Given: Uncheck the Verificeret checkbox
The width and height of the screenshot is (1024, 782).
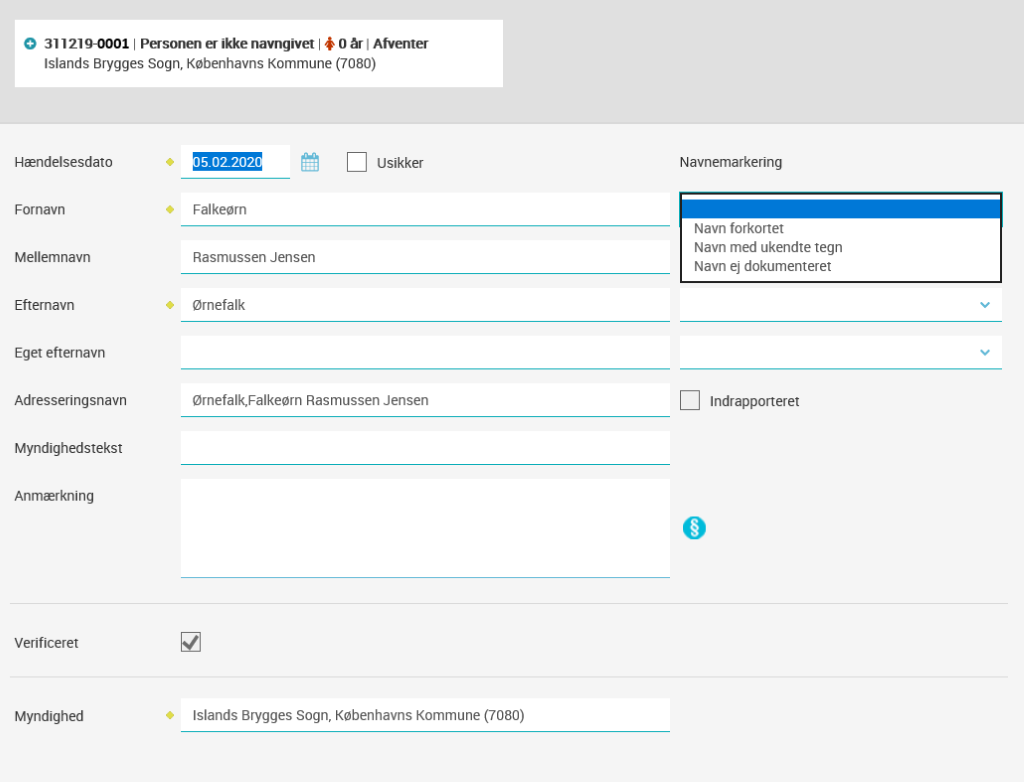Looking at the screenshot, I should [191, 642].
